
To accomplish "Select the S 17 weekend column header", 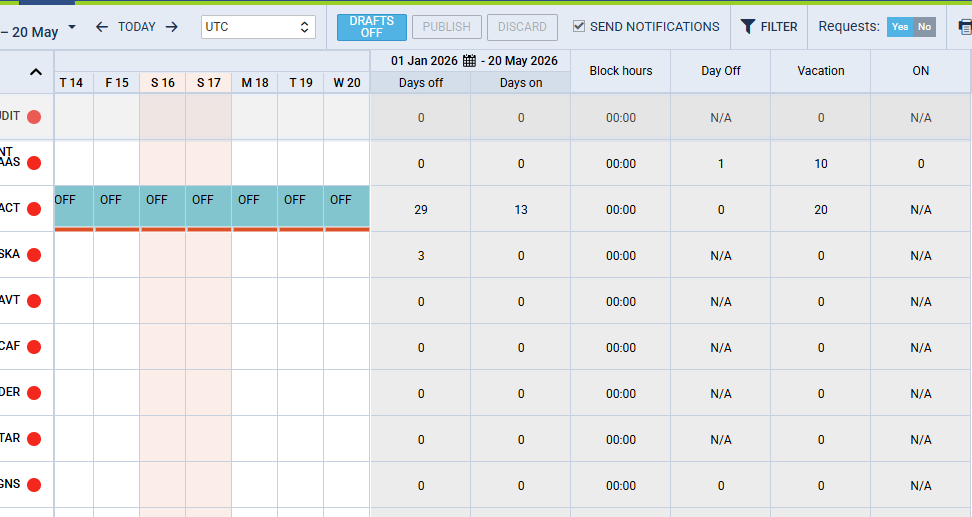I will [208, 82].
